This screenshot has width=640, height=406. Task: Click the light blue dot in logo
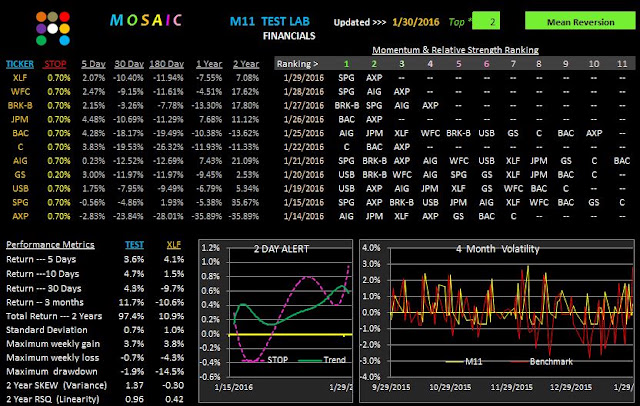(x=64, y=40)
